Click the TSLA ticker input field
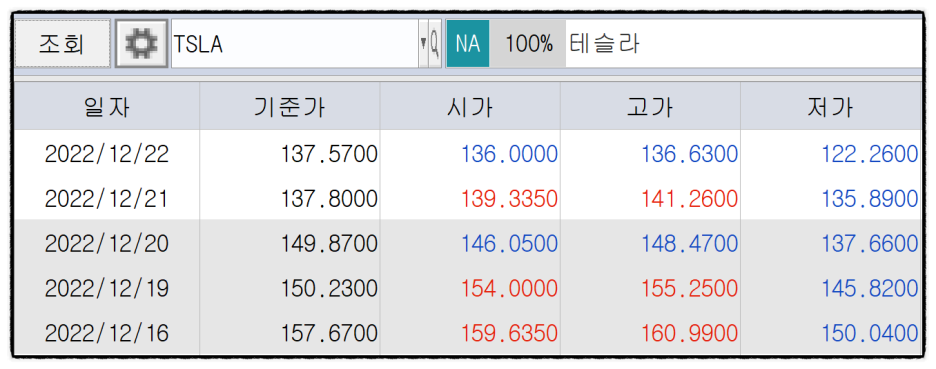Viewport: 936px width, 369px height. pyautogui.click(x=295, y=44)
